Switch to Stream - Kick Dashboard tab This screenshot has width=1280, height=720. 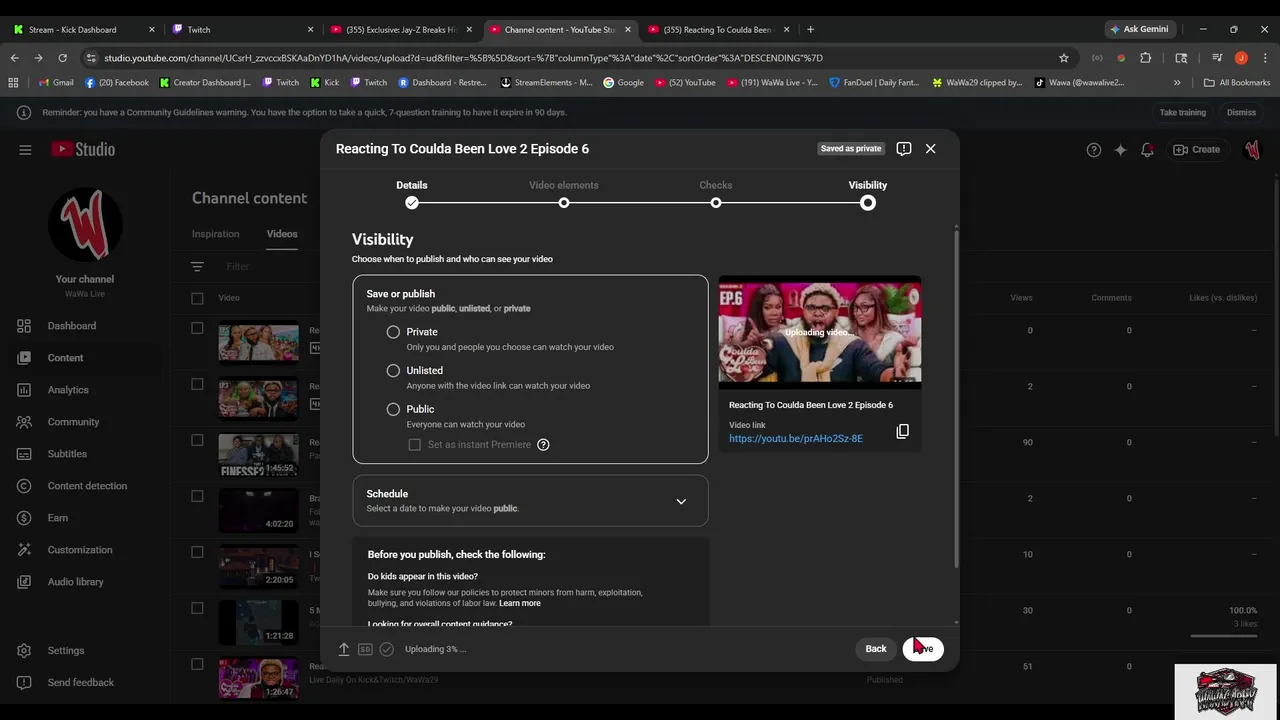pos(82,30)
